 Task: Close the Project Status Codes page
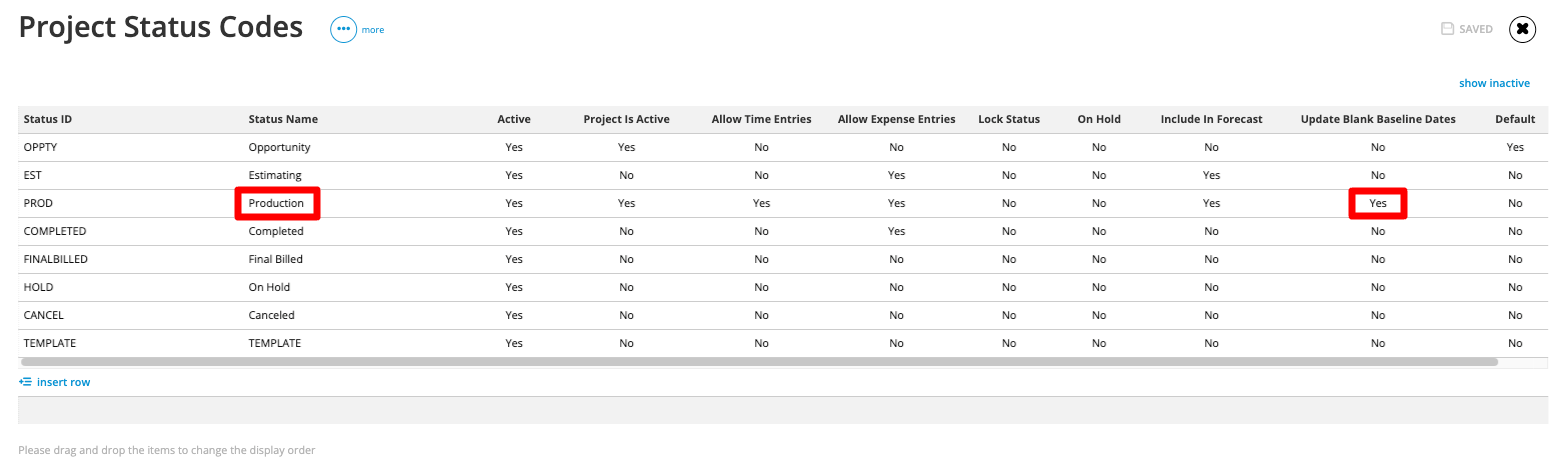tap(1522, 29)
